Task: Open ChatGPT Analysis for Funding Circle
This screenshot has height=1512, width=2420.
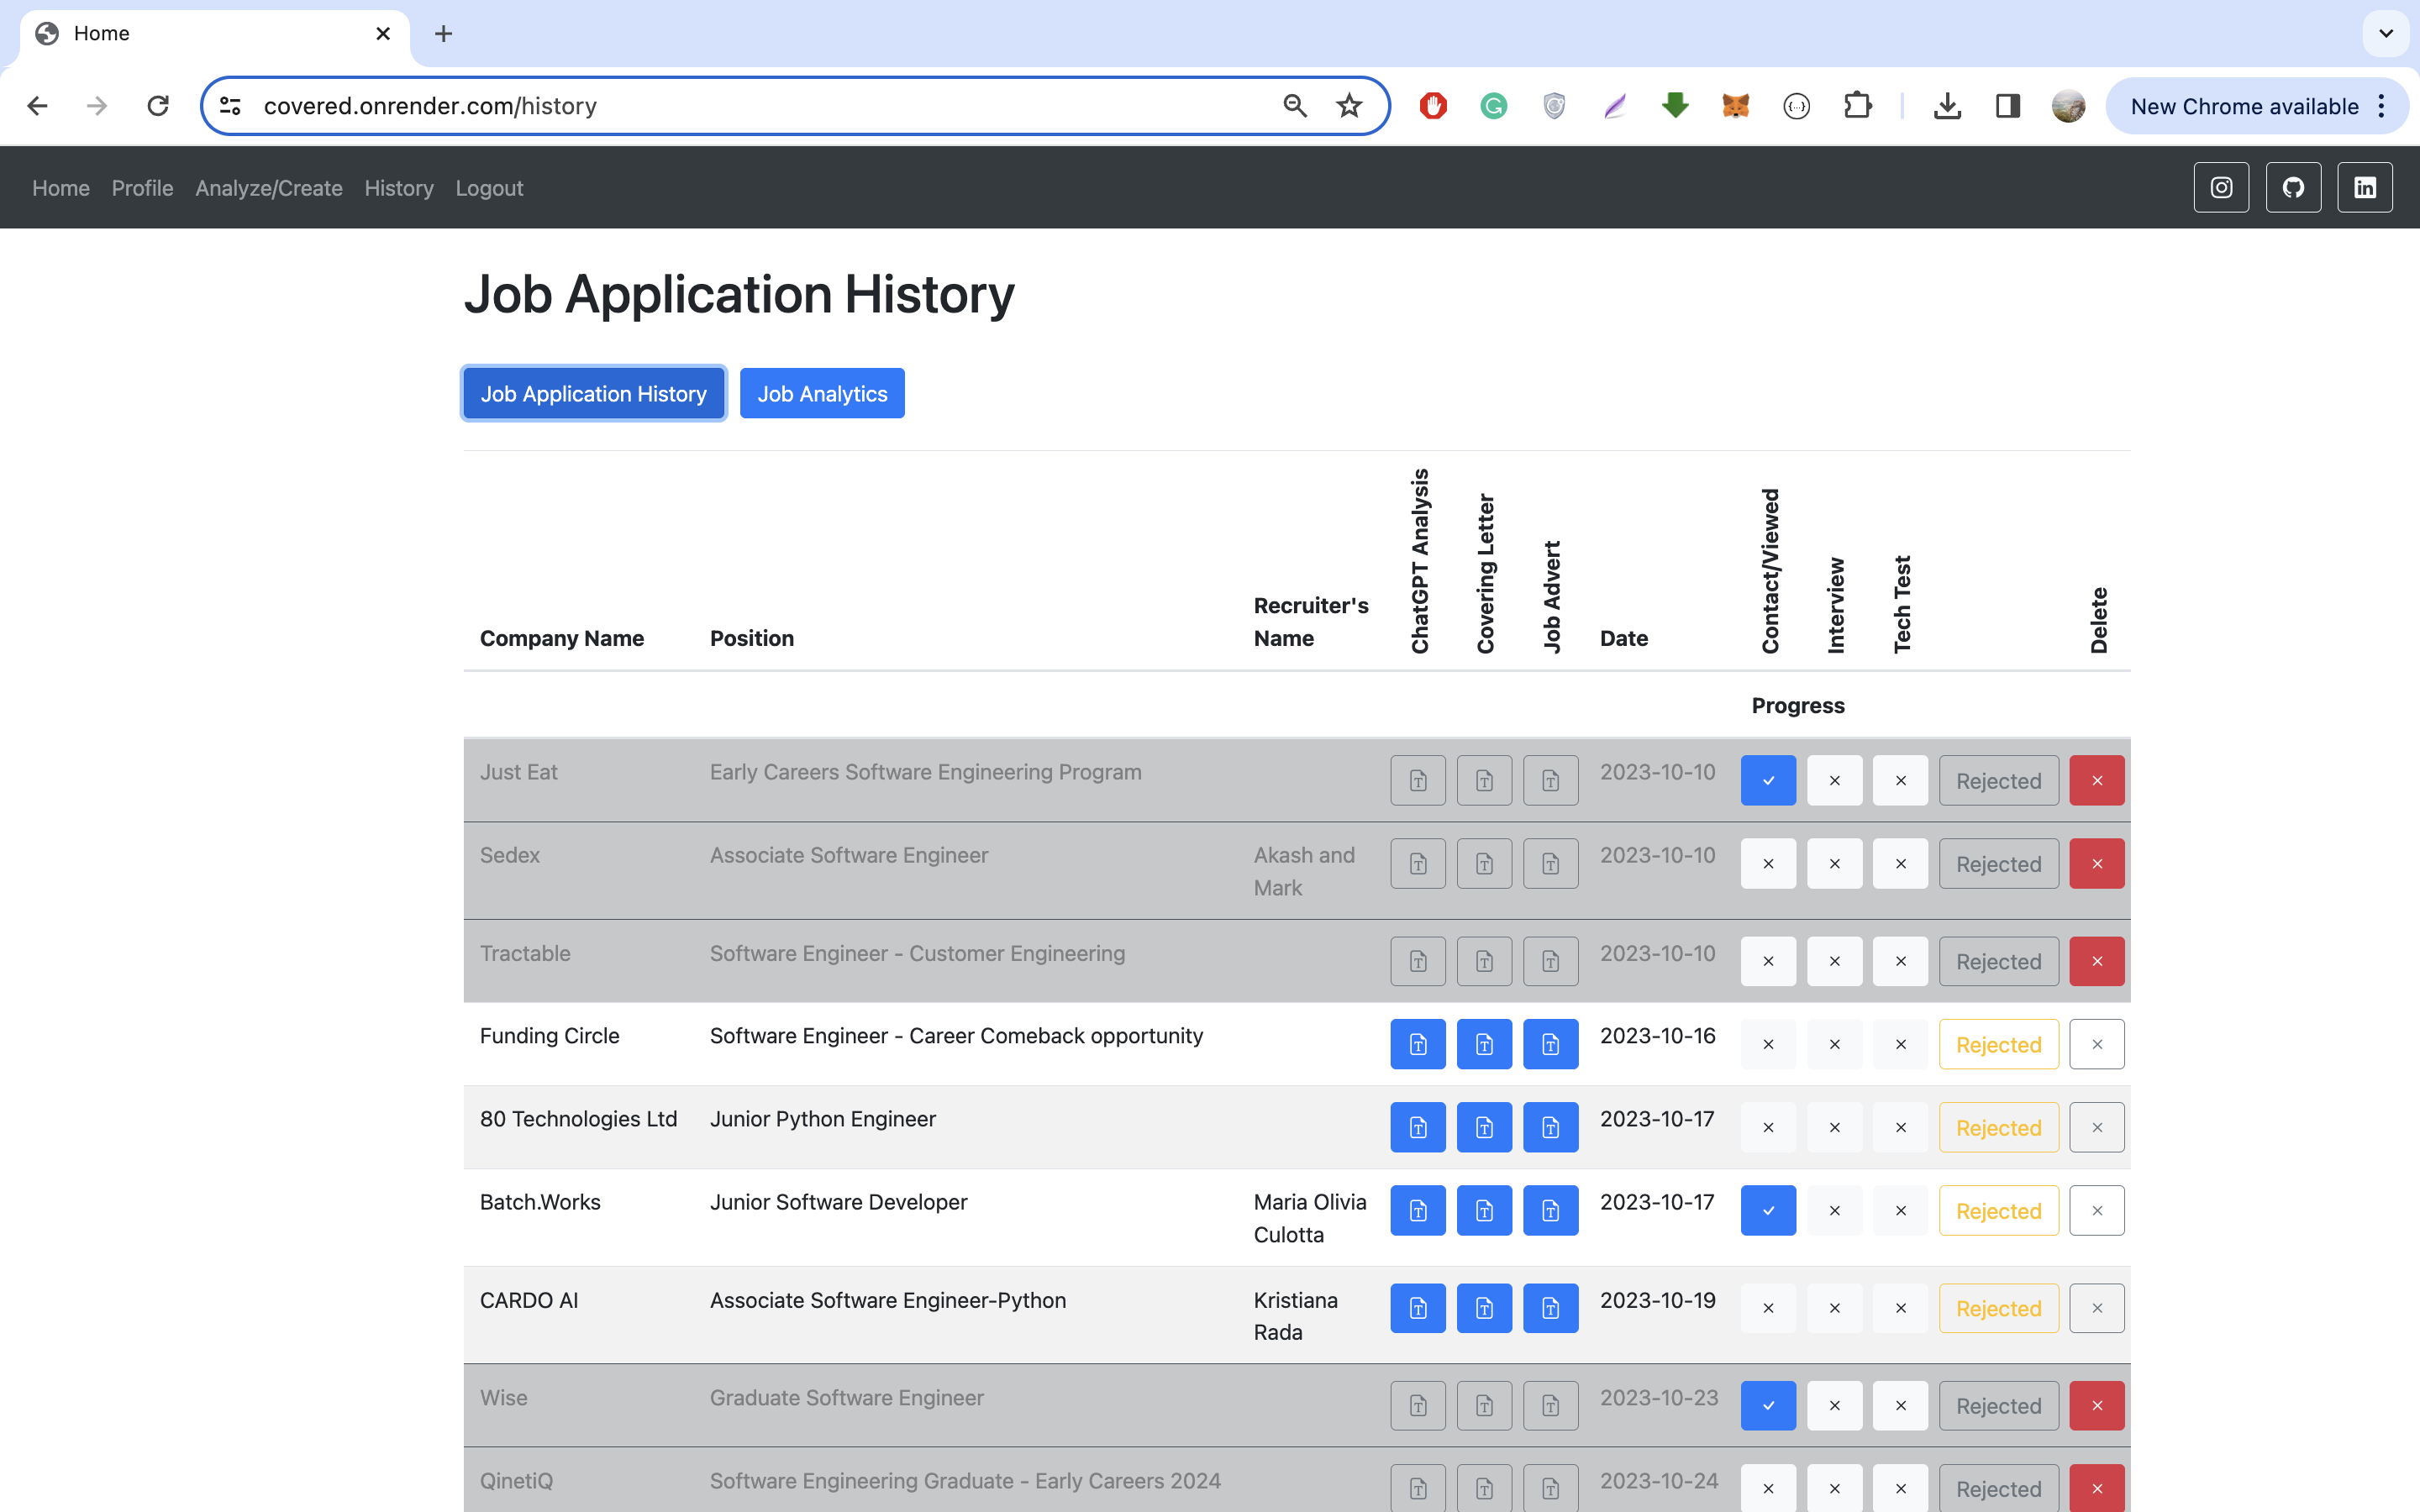Action: pyautogui.click(x=1417, y=1044)
